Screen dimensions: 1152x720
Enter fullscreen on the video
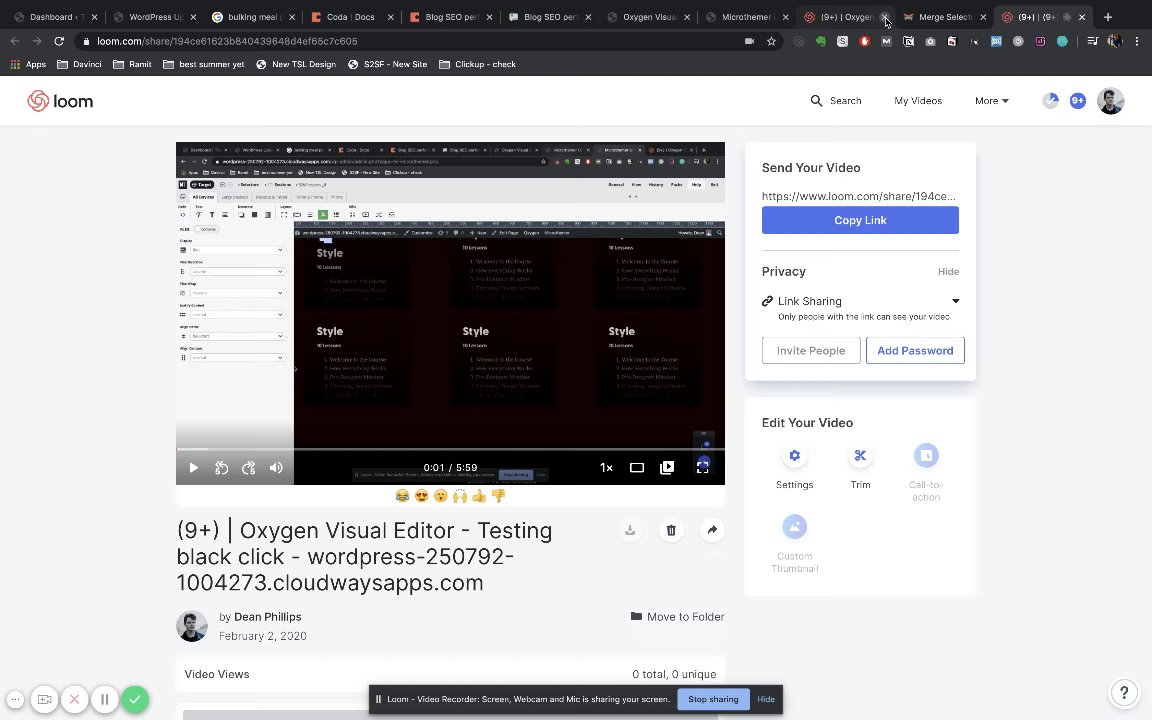coord(702,467)
